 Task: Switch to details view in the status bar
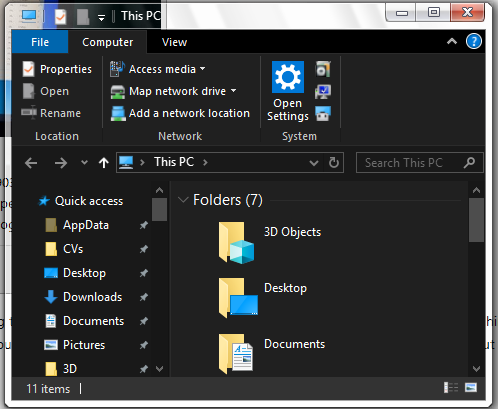(451, 387)
